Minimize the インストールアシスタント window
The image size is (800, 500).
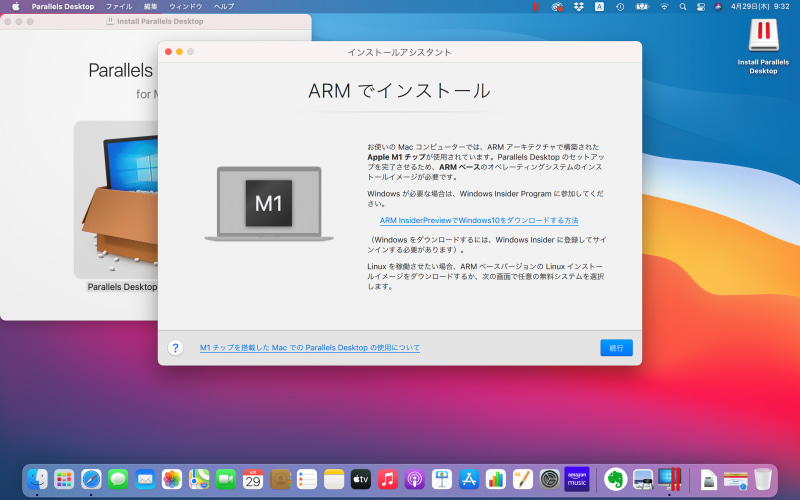(180, 52)
